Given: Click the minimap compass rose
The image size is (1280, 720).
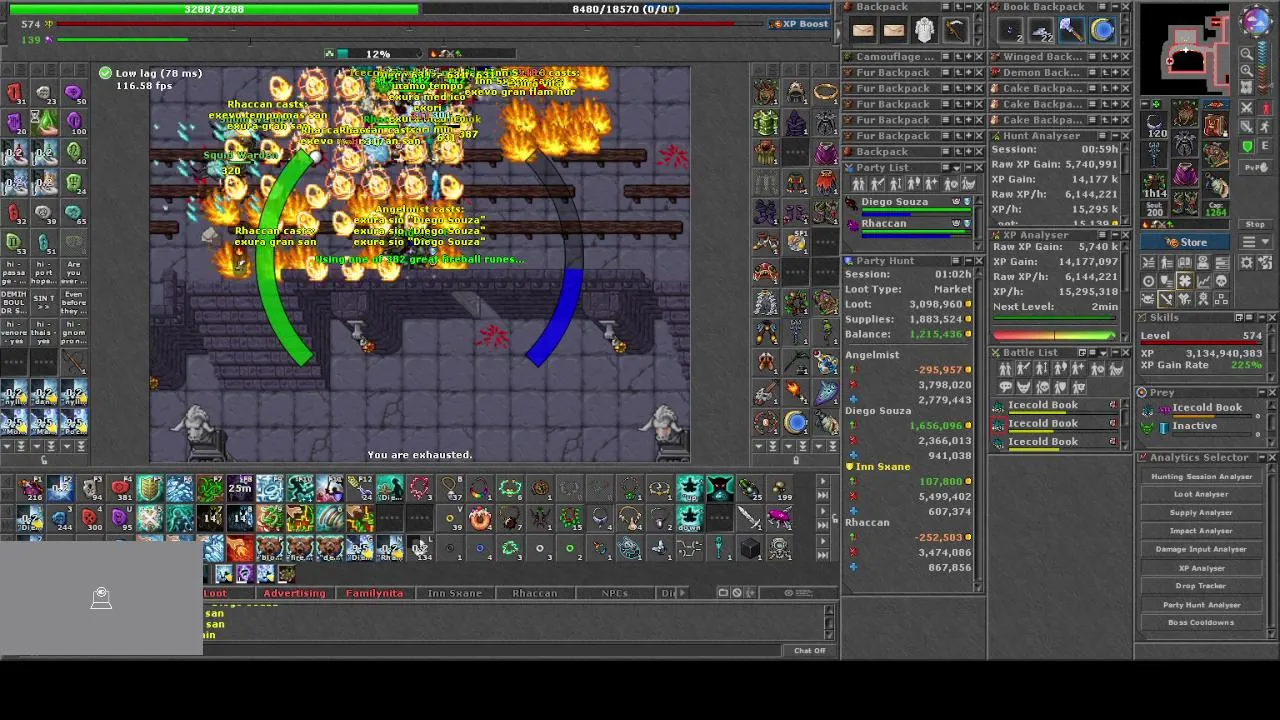Looking at the screenshot, I should click(1256, 20).
